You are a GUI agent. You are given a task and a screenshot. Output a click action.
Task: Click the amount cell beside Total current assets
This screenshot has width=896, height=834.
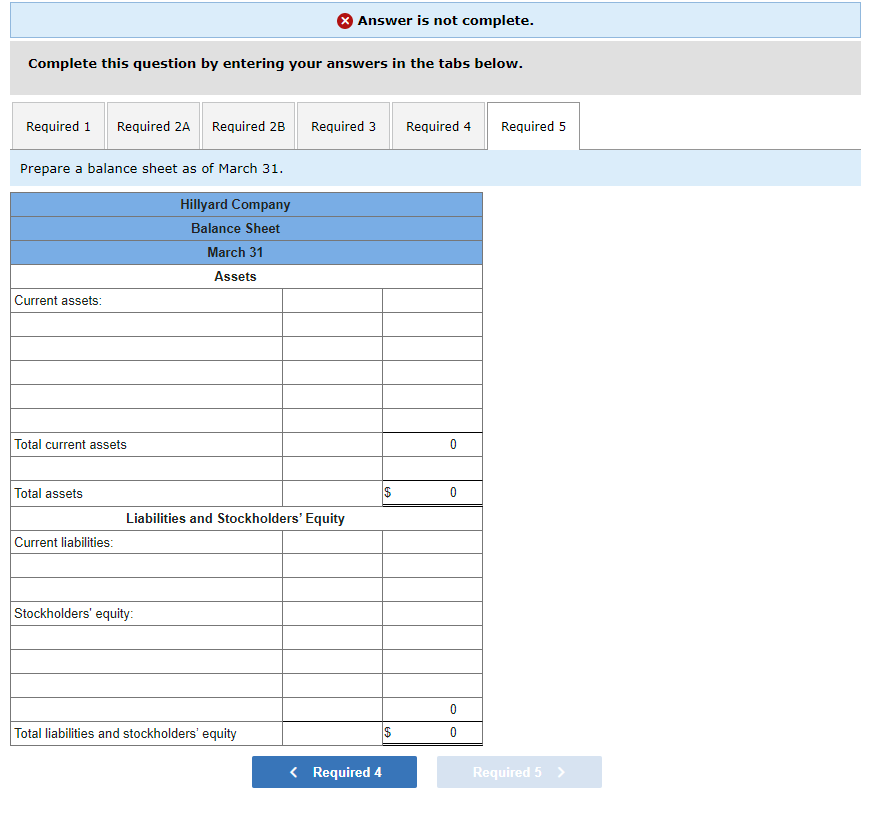[432, 444]
